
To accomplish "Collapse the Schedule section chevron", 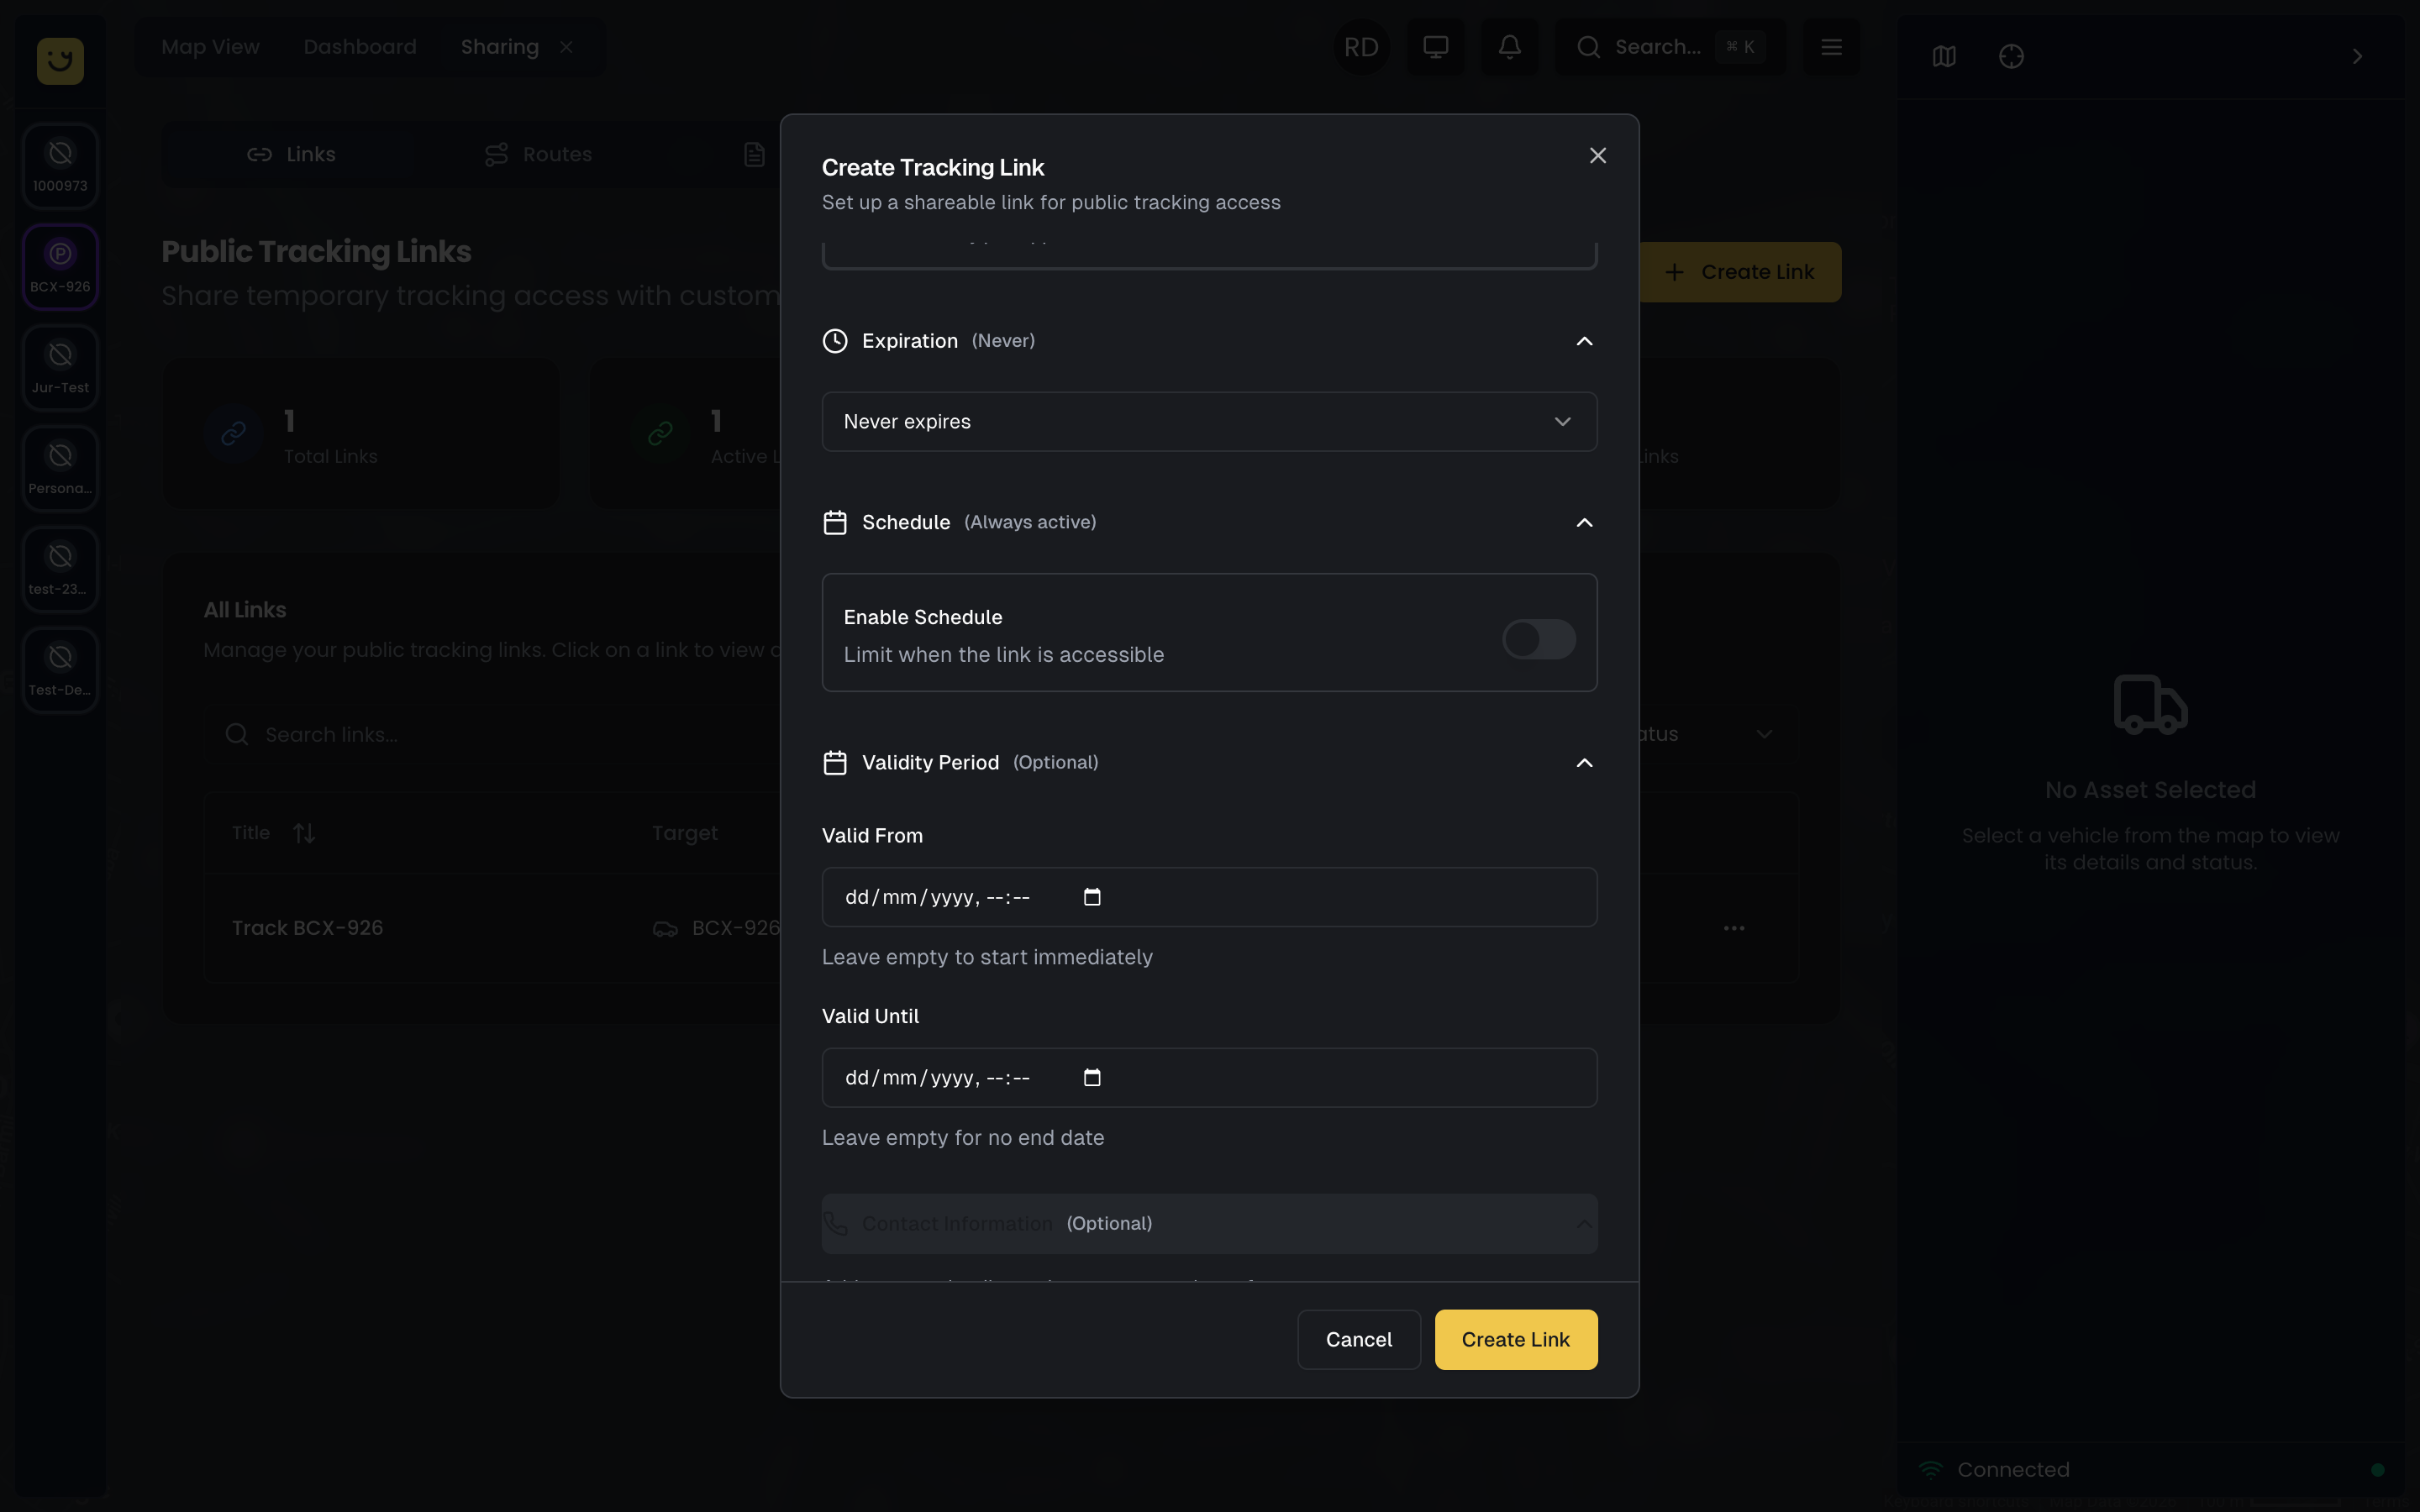I will (x=1584, y=523).
